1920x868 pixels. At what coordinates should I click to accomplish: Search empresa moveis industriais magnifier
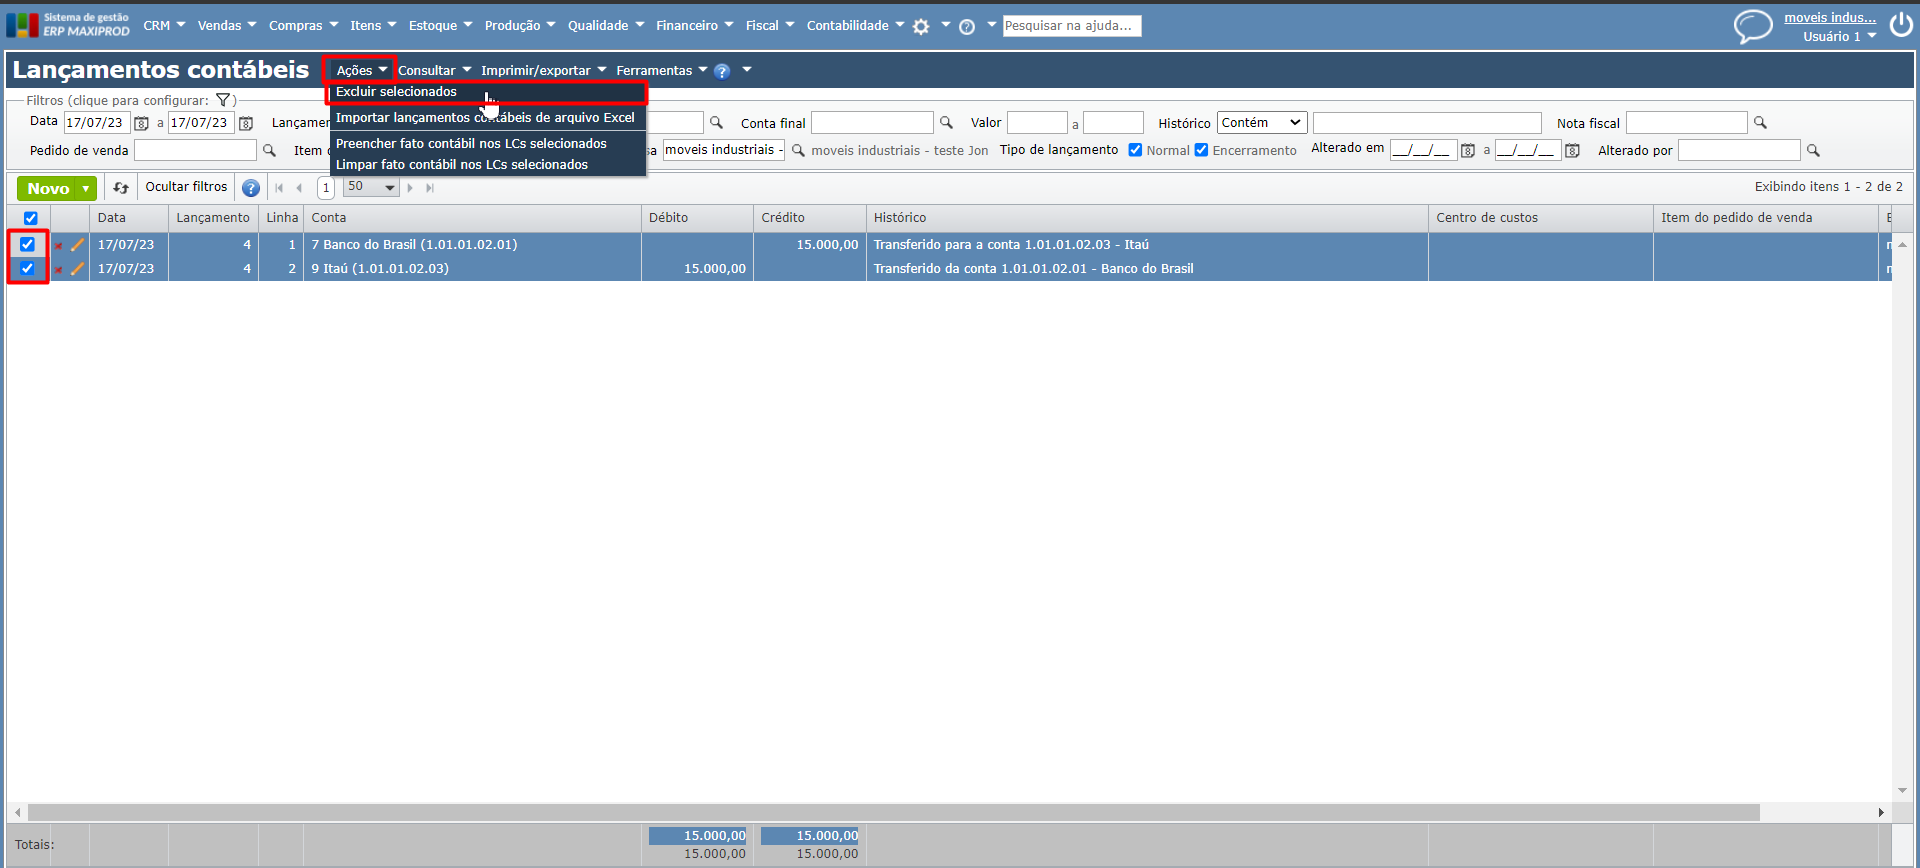[798, 151]
